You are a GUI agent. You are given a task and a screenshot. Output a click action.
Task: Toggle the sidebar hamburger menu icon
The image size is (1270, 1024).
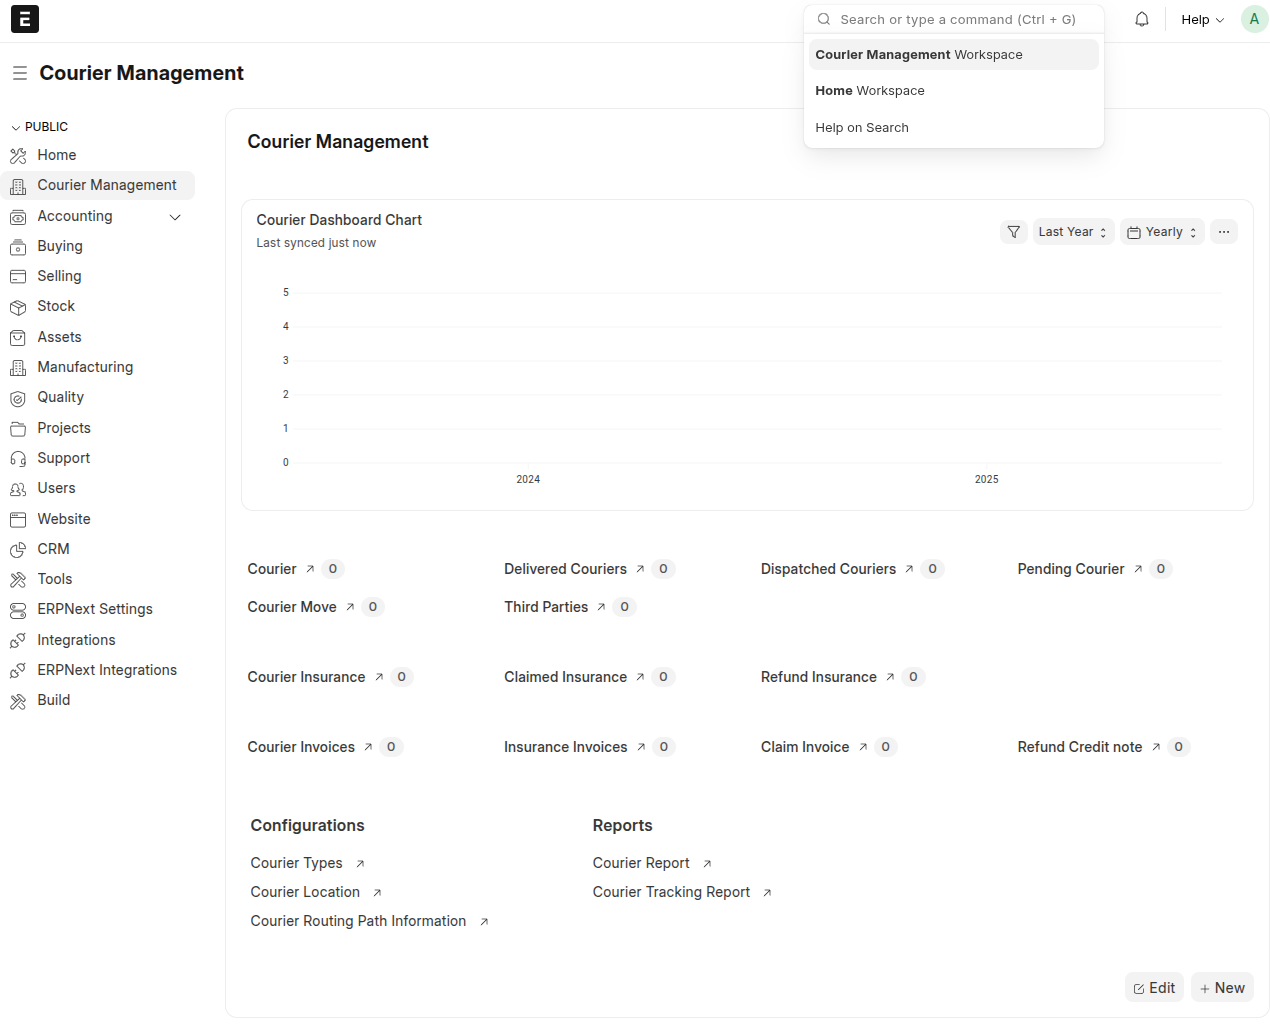pos(20,73)
